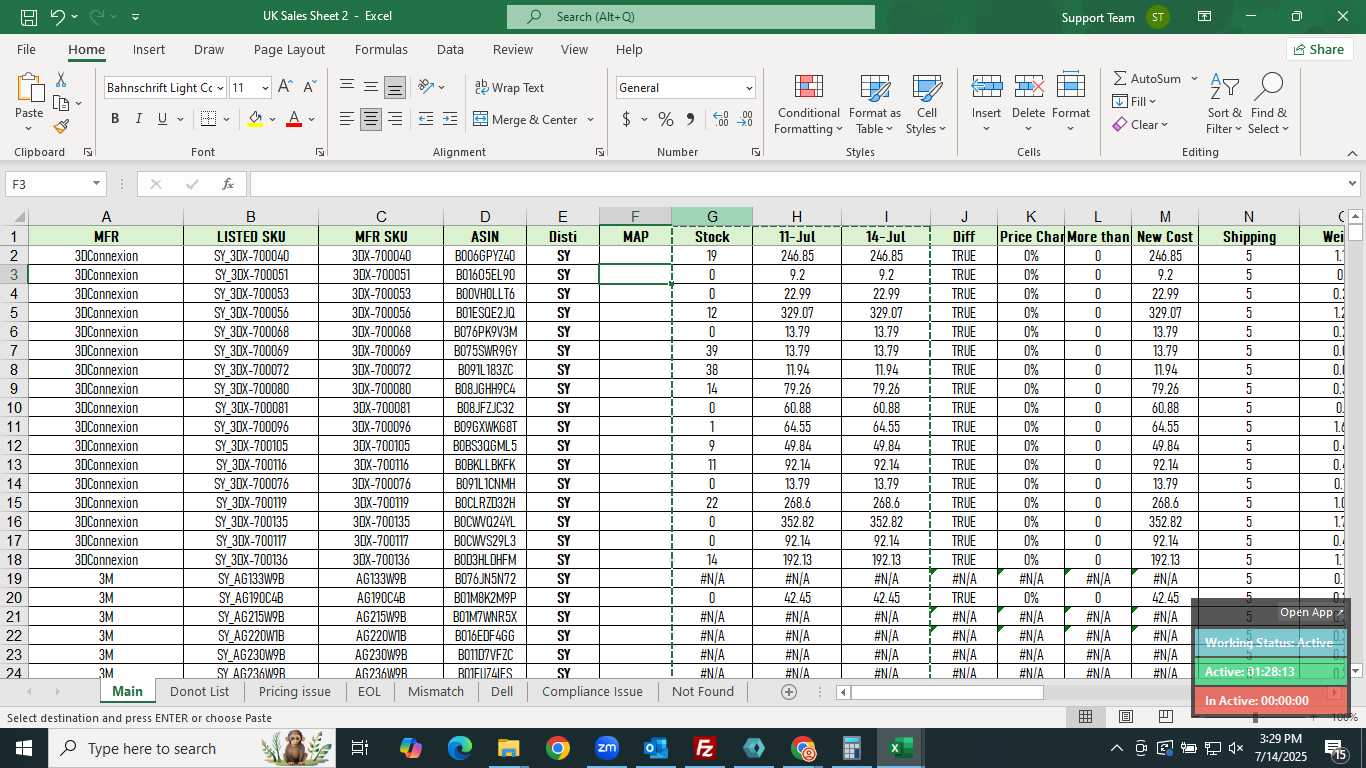Increase font size with large A icon

pos(285,87)
